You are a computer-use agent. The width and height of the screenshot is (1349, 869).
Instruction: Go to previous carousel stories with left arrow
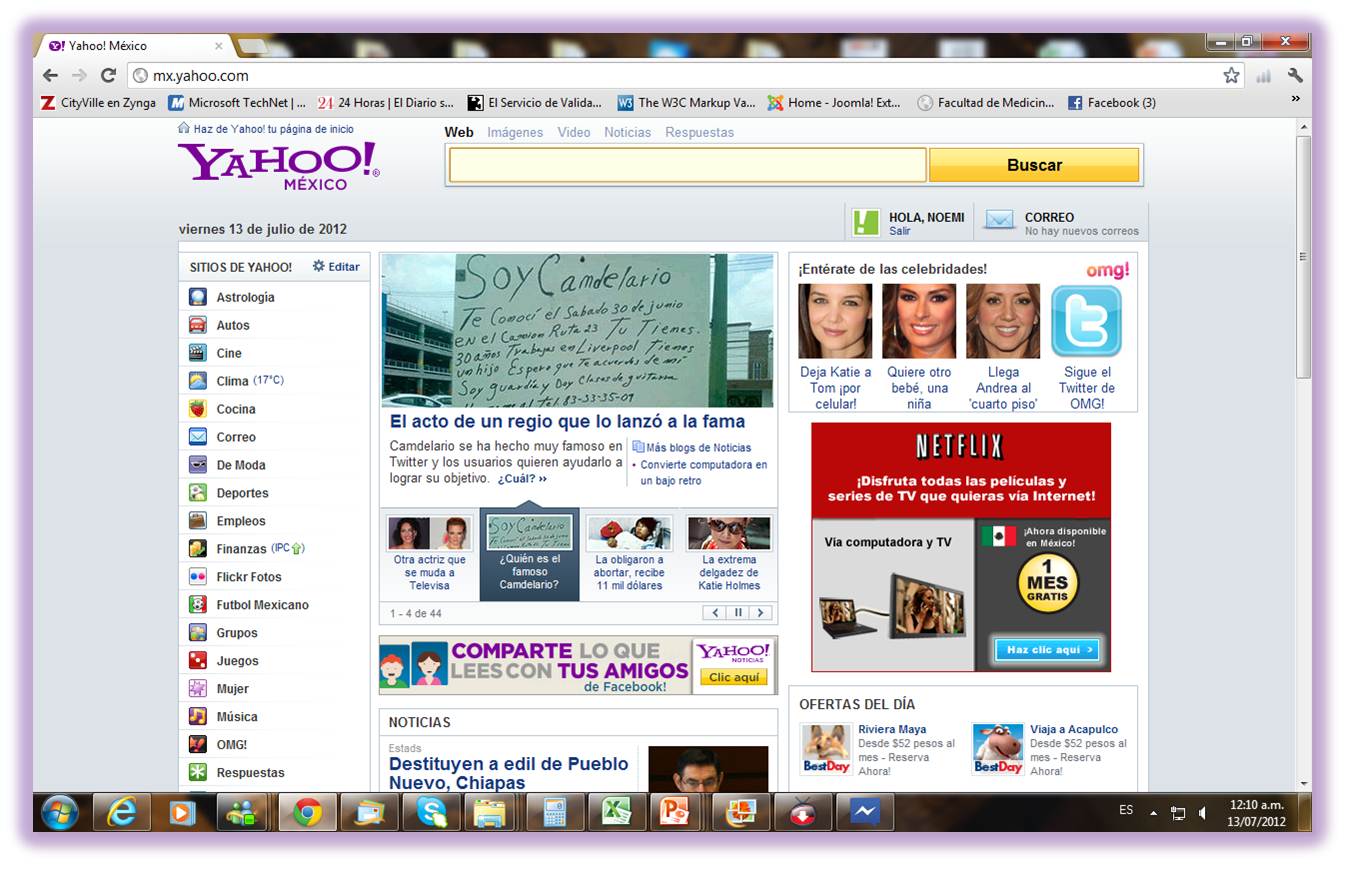(717, 613)
